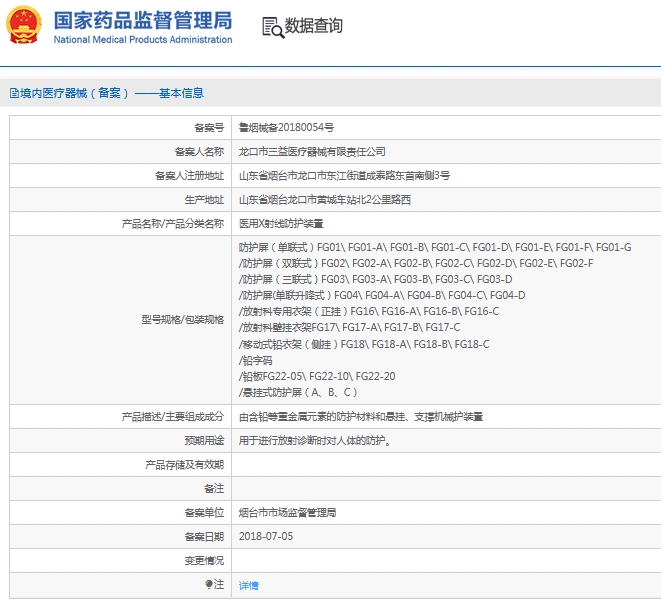Viewport: 661px width, 603px height.
Task: Click the 产品名称/产品分类名称 label
Action: point(173,223)
